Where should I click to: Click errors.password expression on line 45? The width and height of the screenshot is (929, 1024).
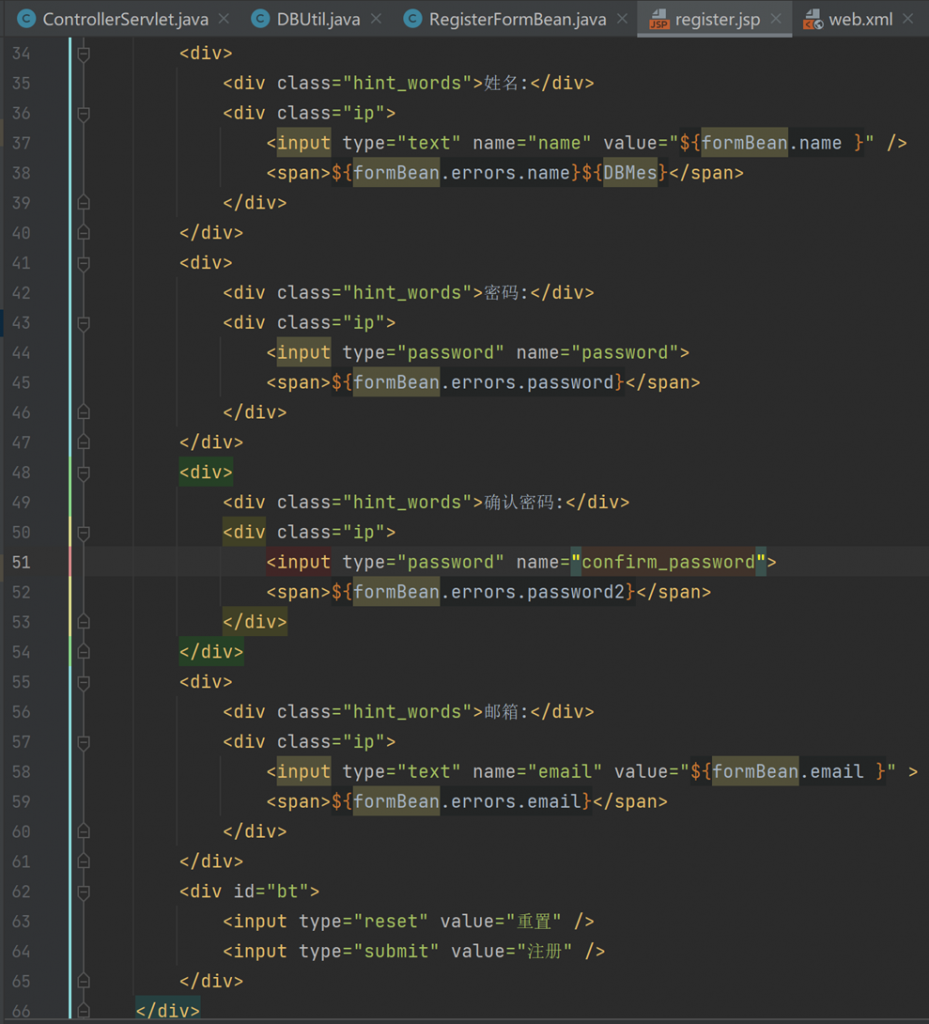531,383
